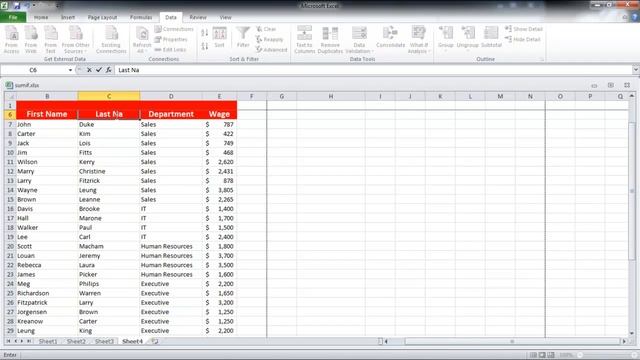
Task: Click last-sheet navigation arrow
Action: (x=29, y=341)
